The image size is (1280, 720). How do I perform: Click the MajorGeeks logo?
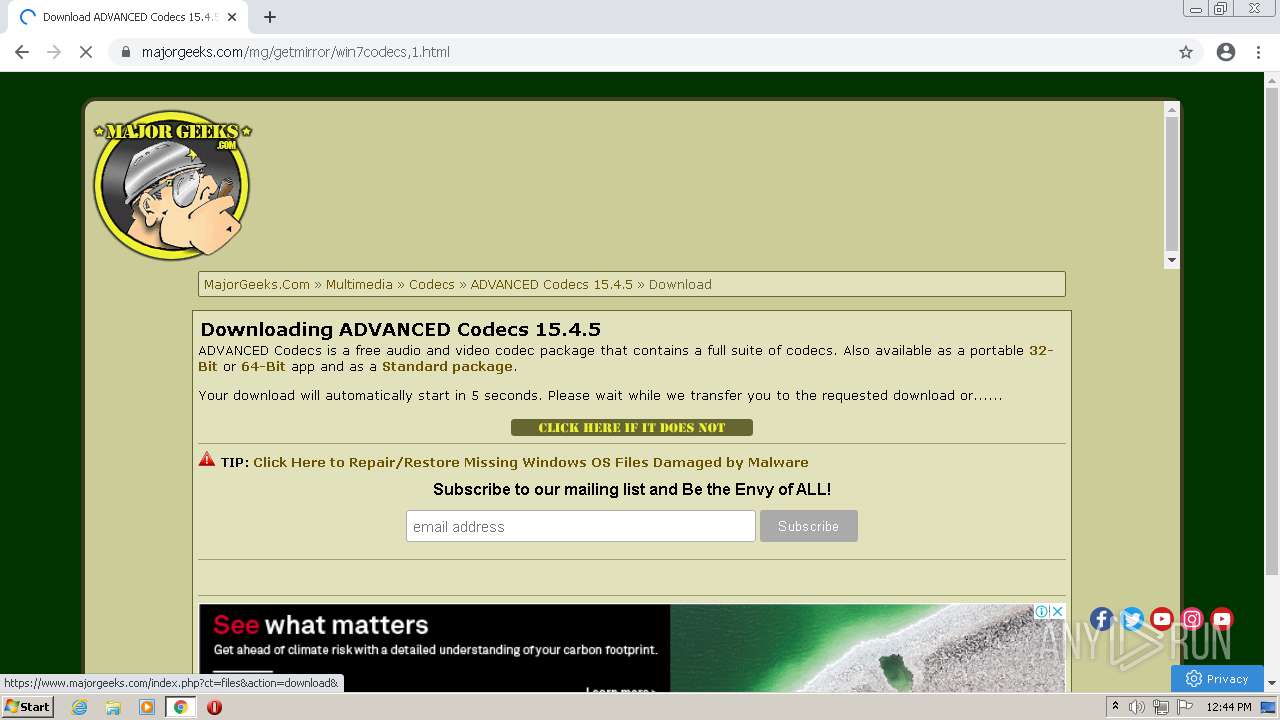[x=172, y=185]
